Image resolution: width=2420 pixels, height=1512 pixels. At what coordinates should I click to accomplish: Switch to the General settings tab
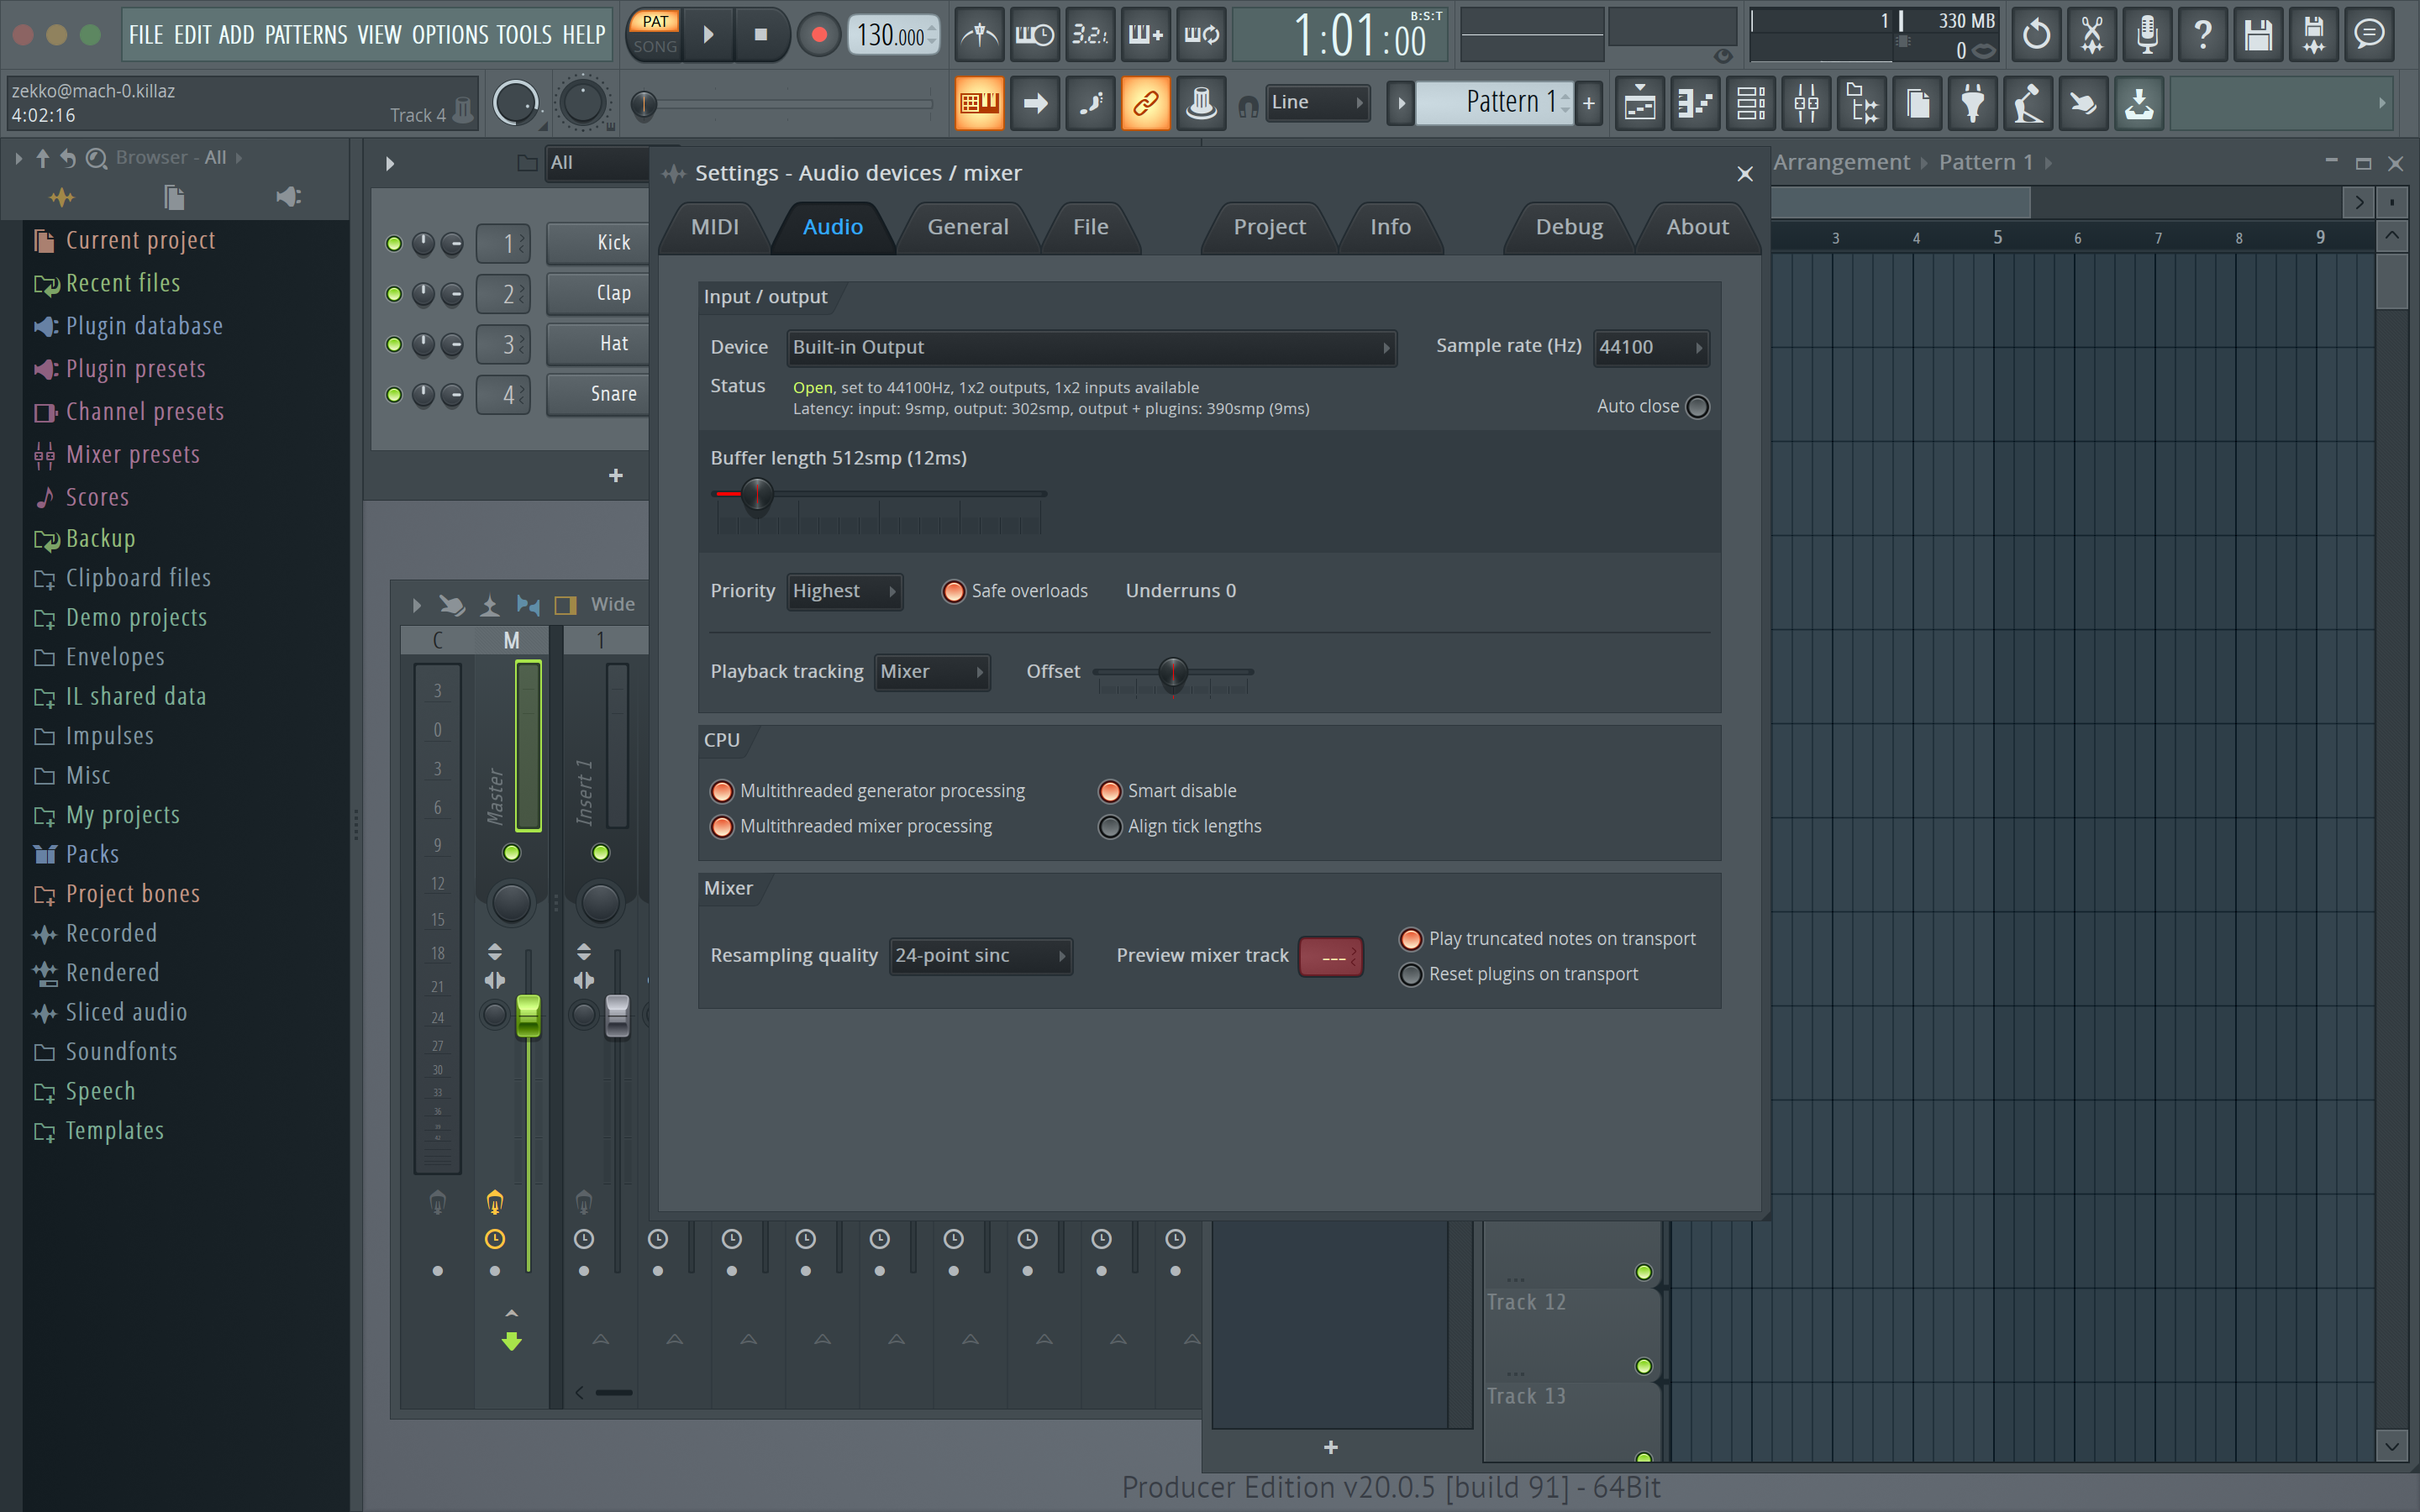point(967,227)
